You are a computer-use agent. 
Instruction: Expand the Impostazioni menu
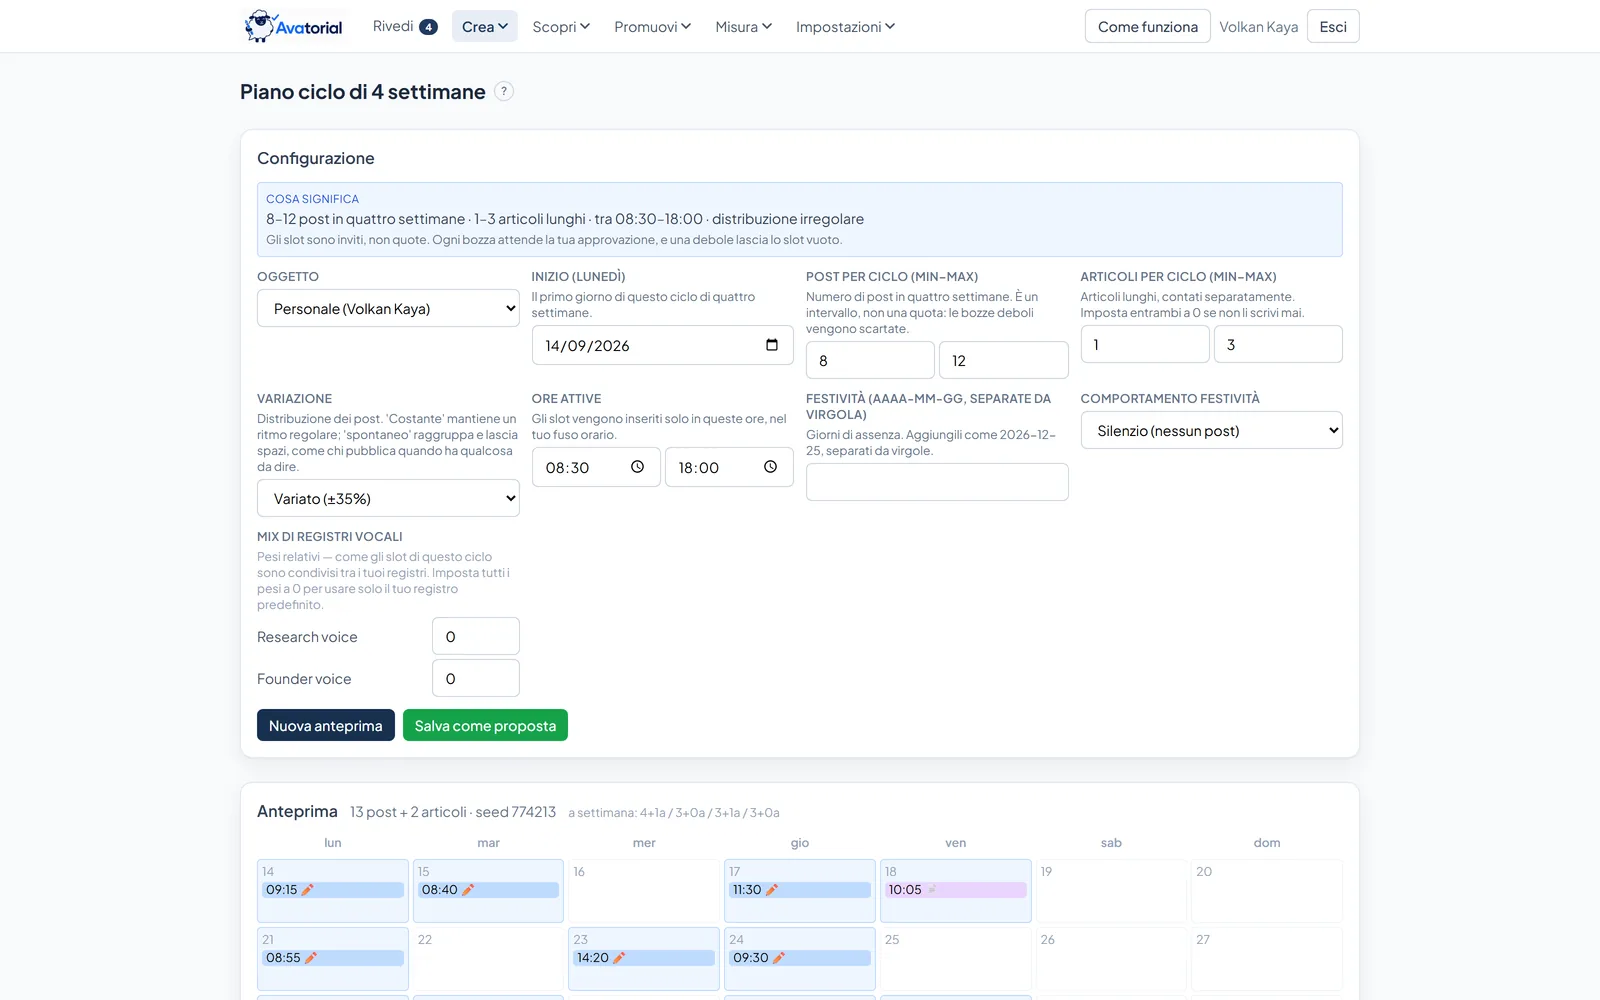845,26
